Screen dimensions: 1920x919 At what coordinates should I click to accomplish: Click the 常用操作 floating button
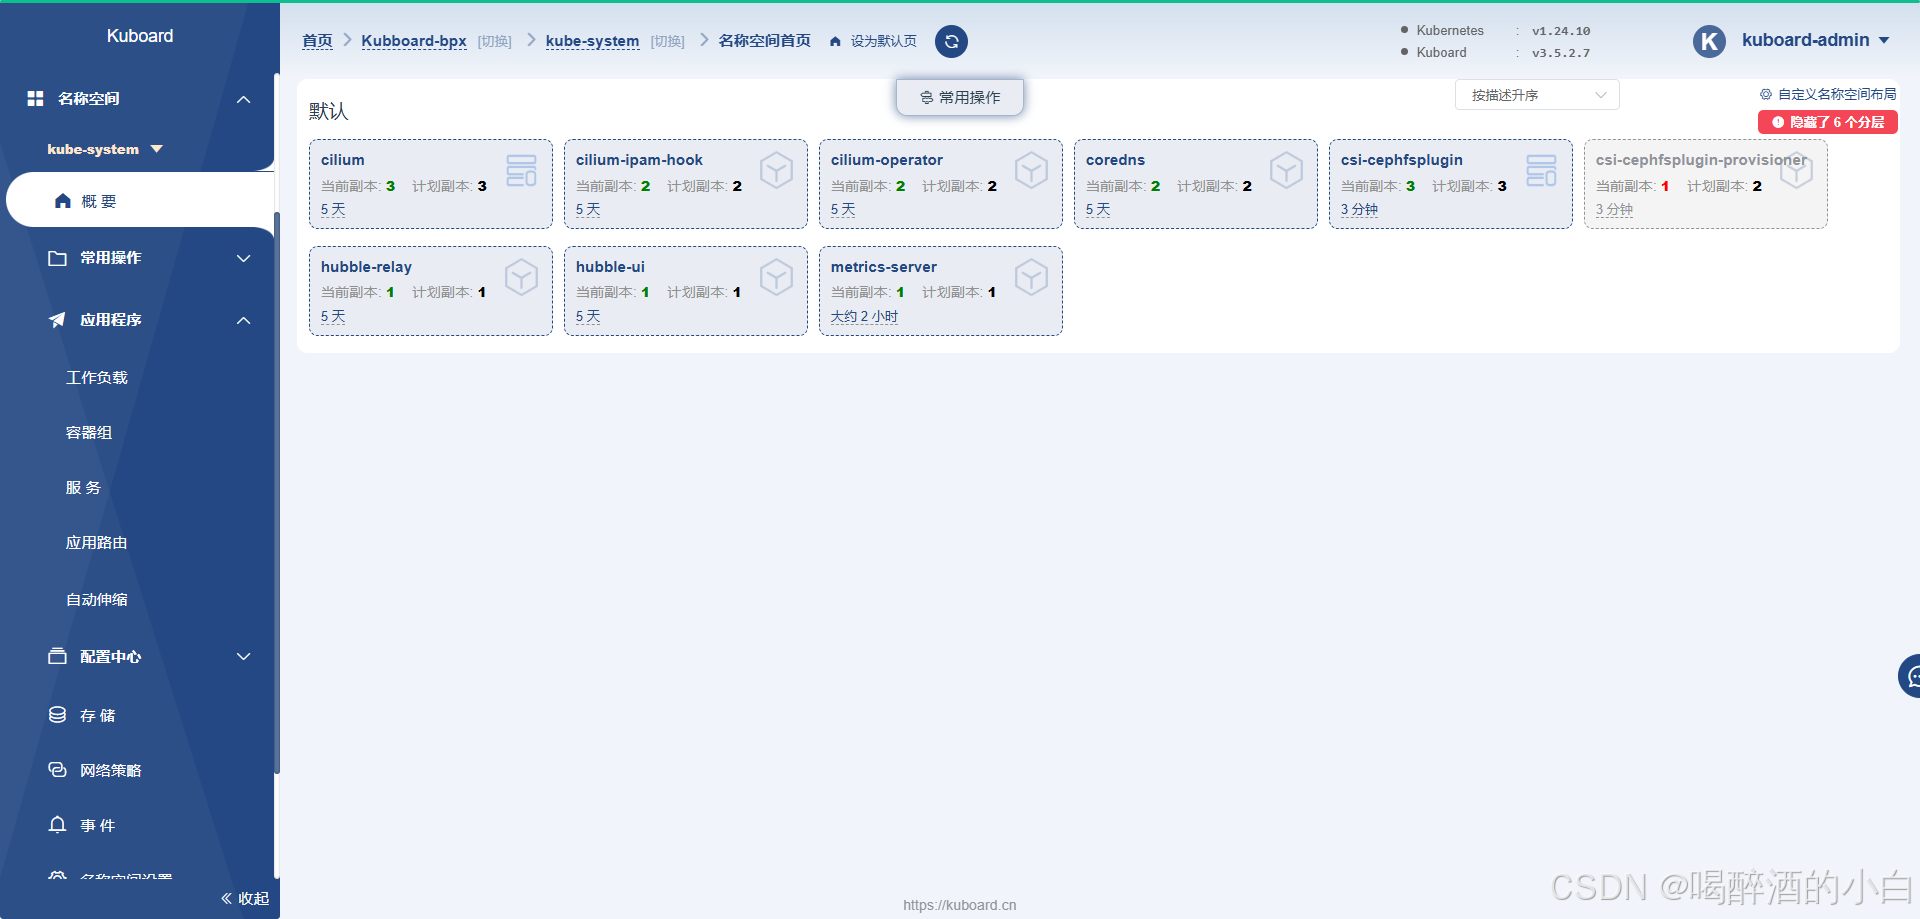[959, 97]
